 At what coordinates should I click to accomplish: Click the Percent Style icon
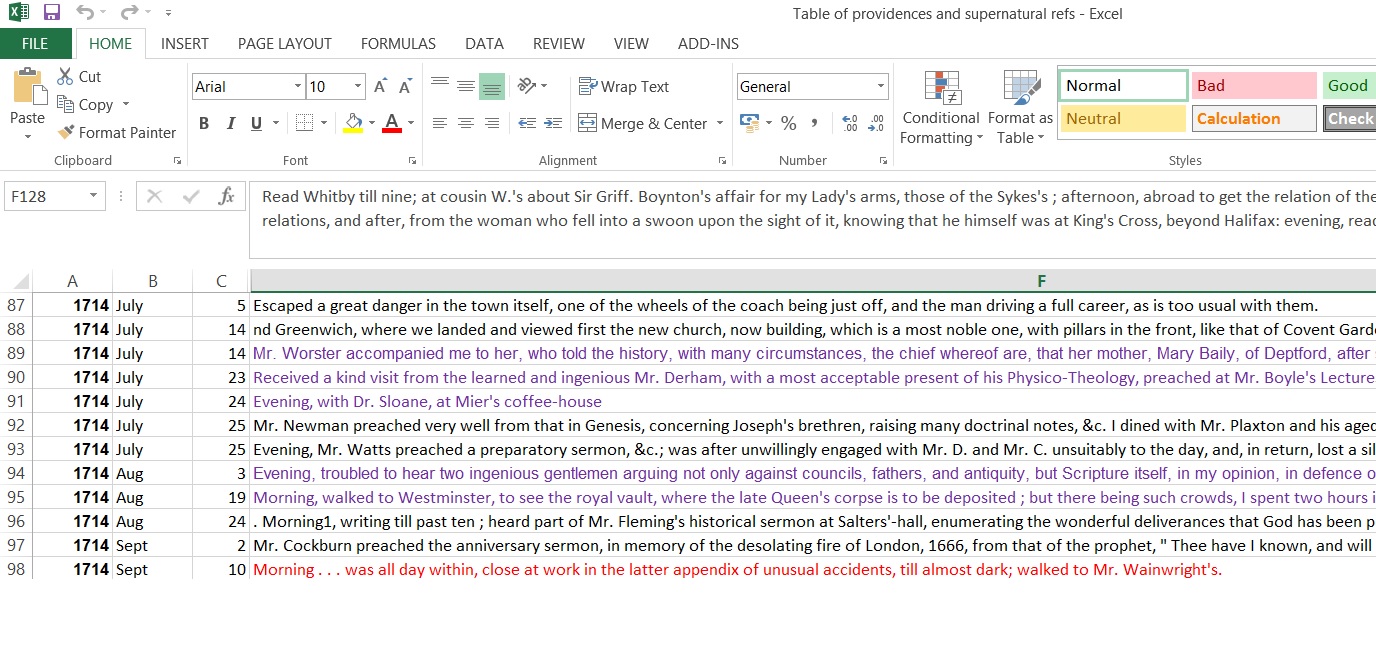click(789, 123)
